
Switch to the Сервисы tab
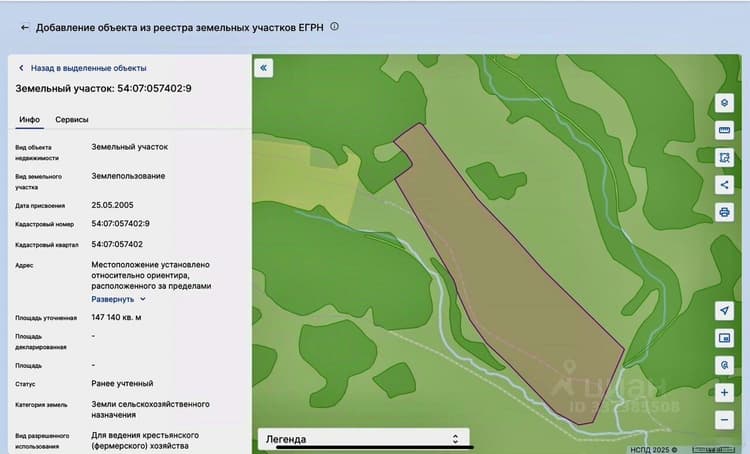(x=72, y=120)
